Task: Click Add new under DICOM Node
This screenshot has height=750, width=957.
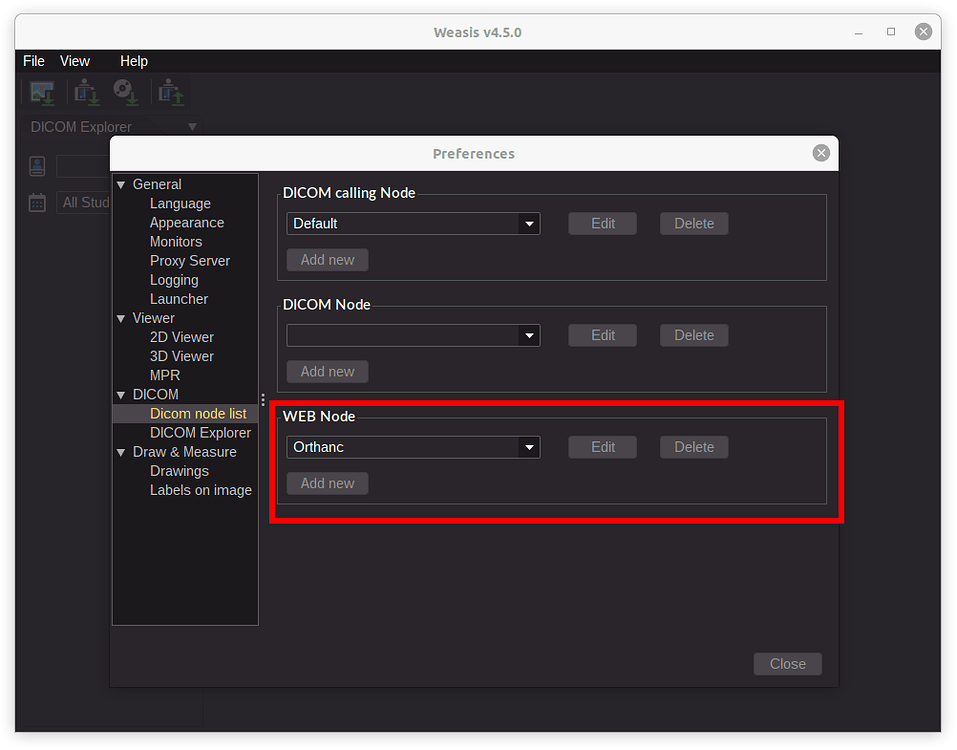Action: 327,371
